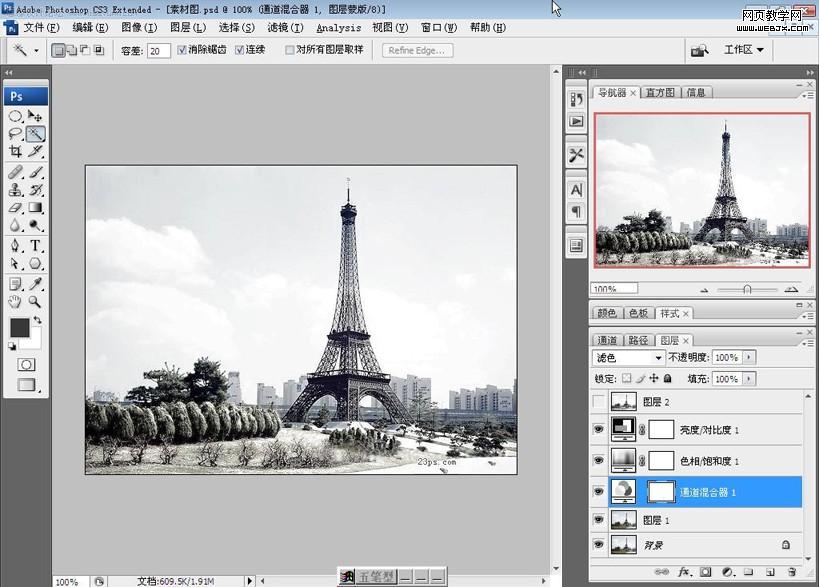Switch to the 通道 tab
The width and height of the screenshot is (819, 587).
tap(607, 340)
